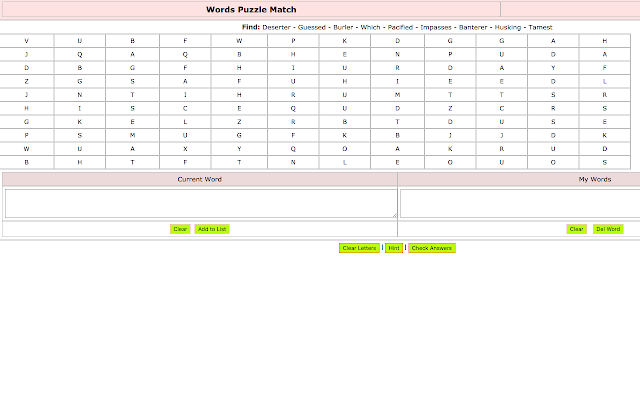Select letter M in the row starting P S M

[x=132, y=135]
